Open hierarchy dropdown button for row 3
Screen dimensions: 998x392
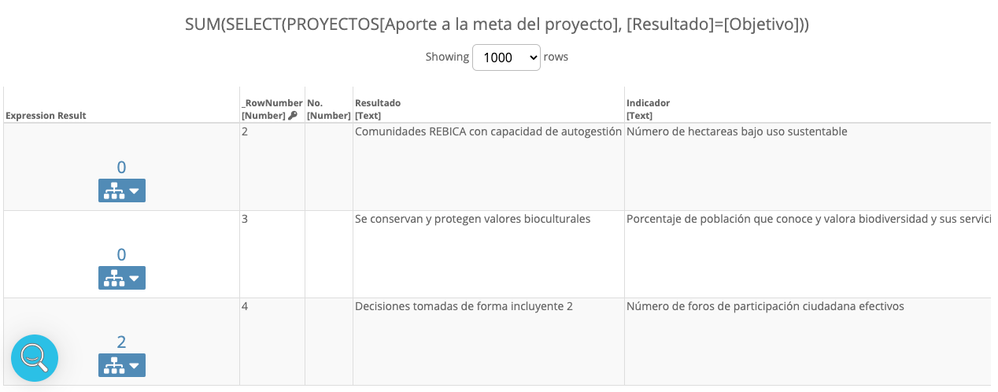click(x=122, y=277)
